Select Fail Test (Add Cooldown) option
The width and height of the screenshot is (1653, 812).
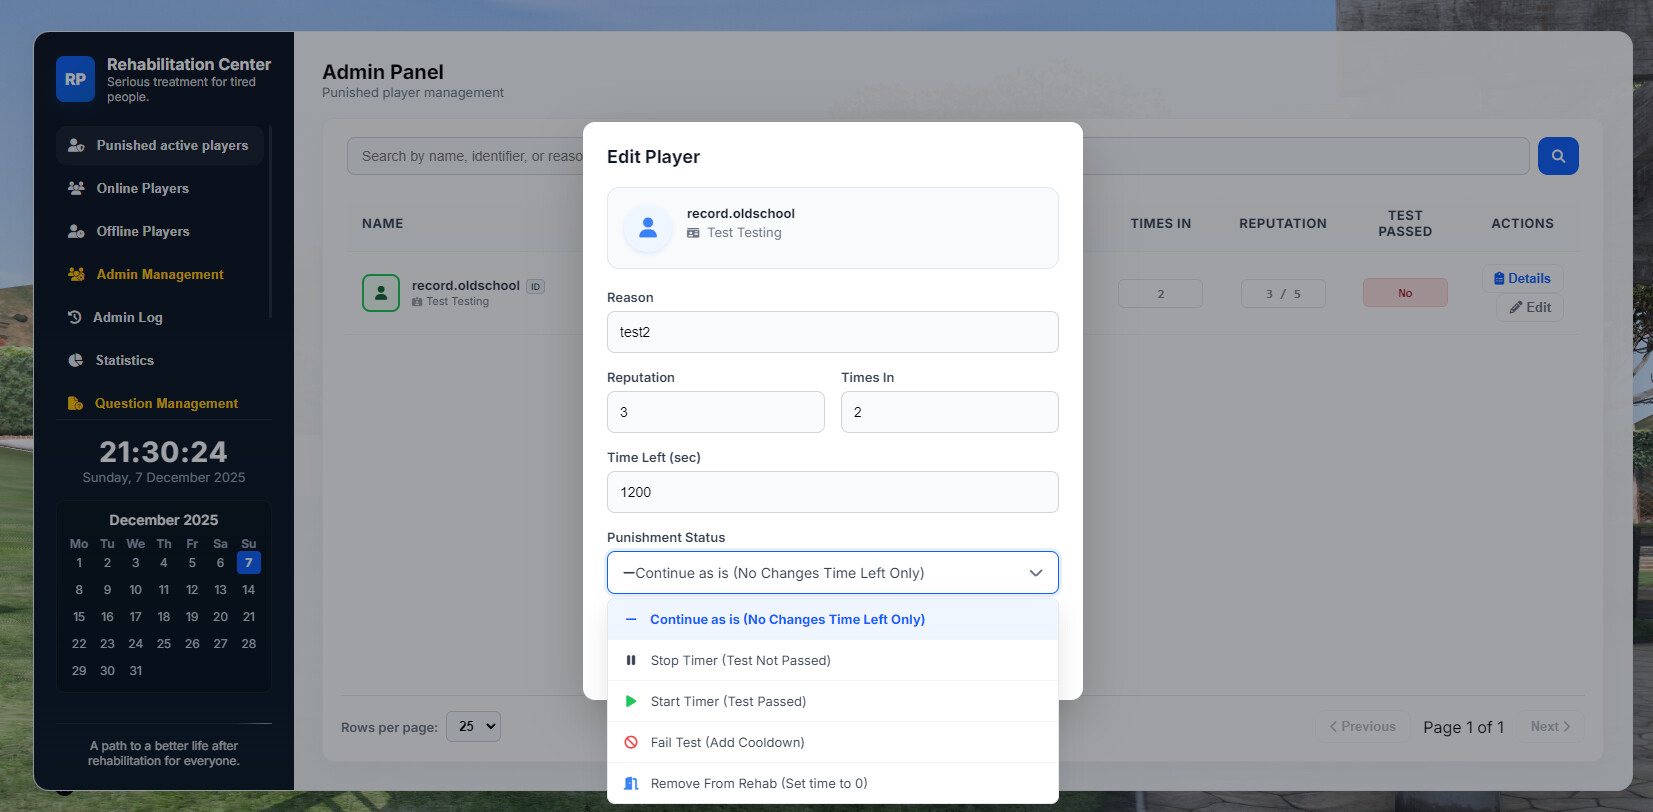click(x=727, y=742)
